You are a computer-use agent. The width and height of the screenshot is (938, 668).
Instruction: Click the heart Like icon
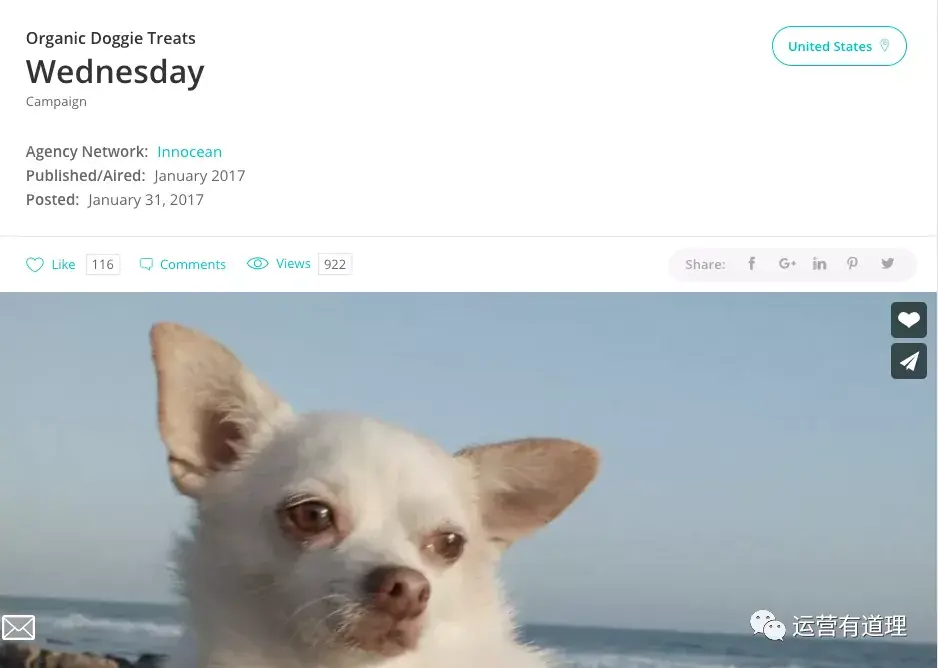(x=35, y=264)
